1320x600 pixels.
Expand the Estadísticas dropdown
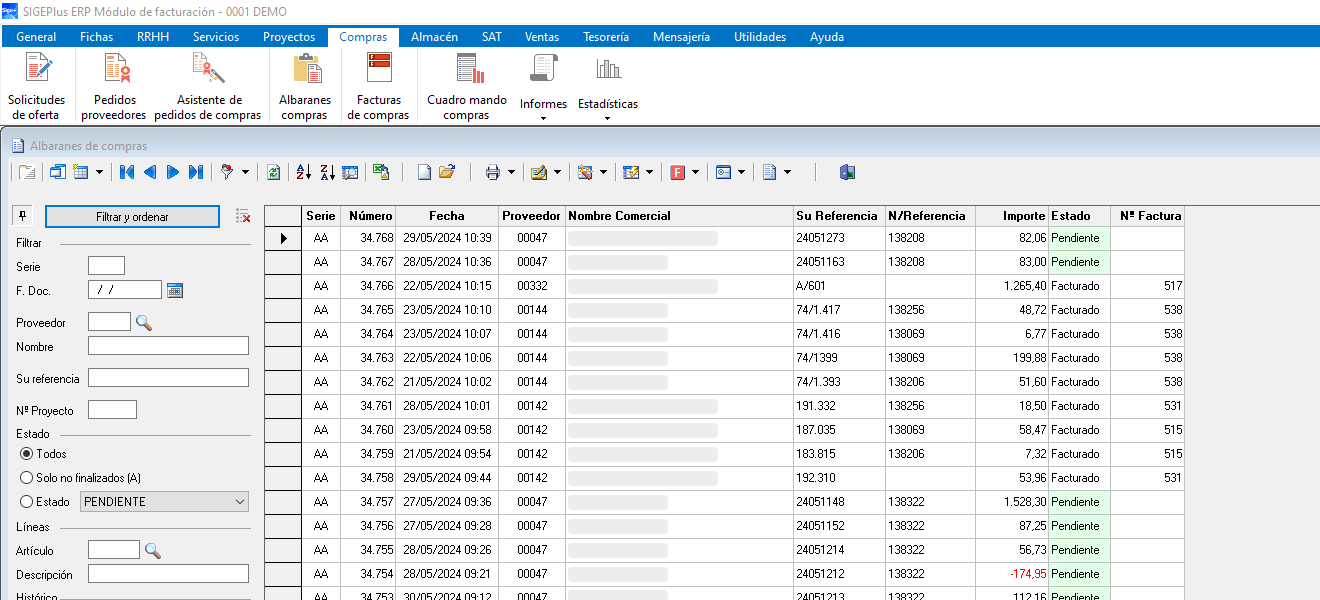[608, 117]
